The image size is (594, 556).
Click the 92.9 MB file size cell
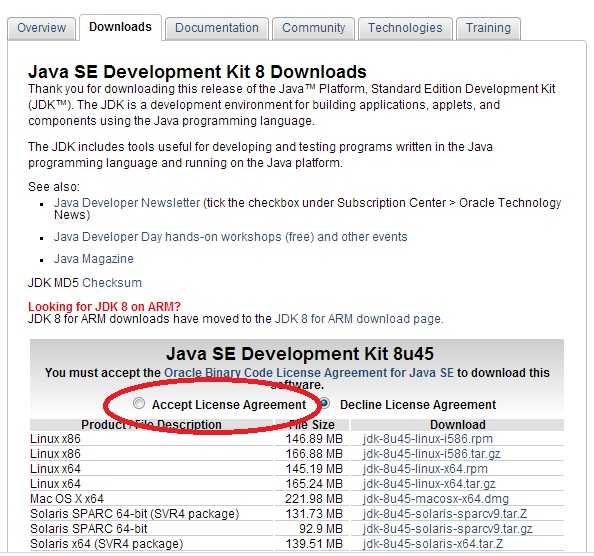coord(321,529)
